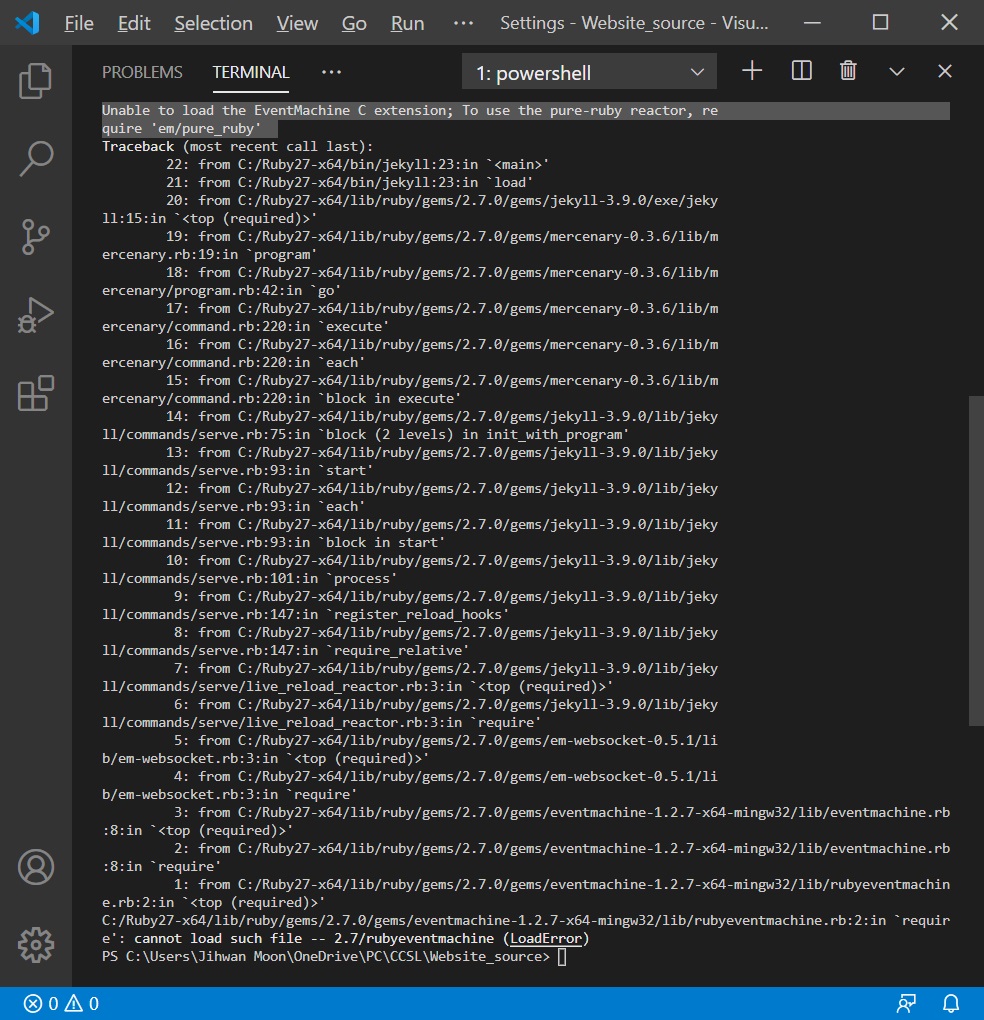
Task: Click the terminal scrollbar thumb
Action: coord(976,560)
